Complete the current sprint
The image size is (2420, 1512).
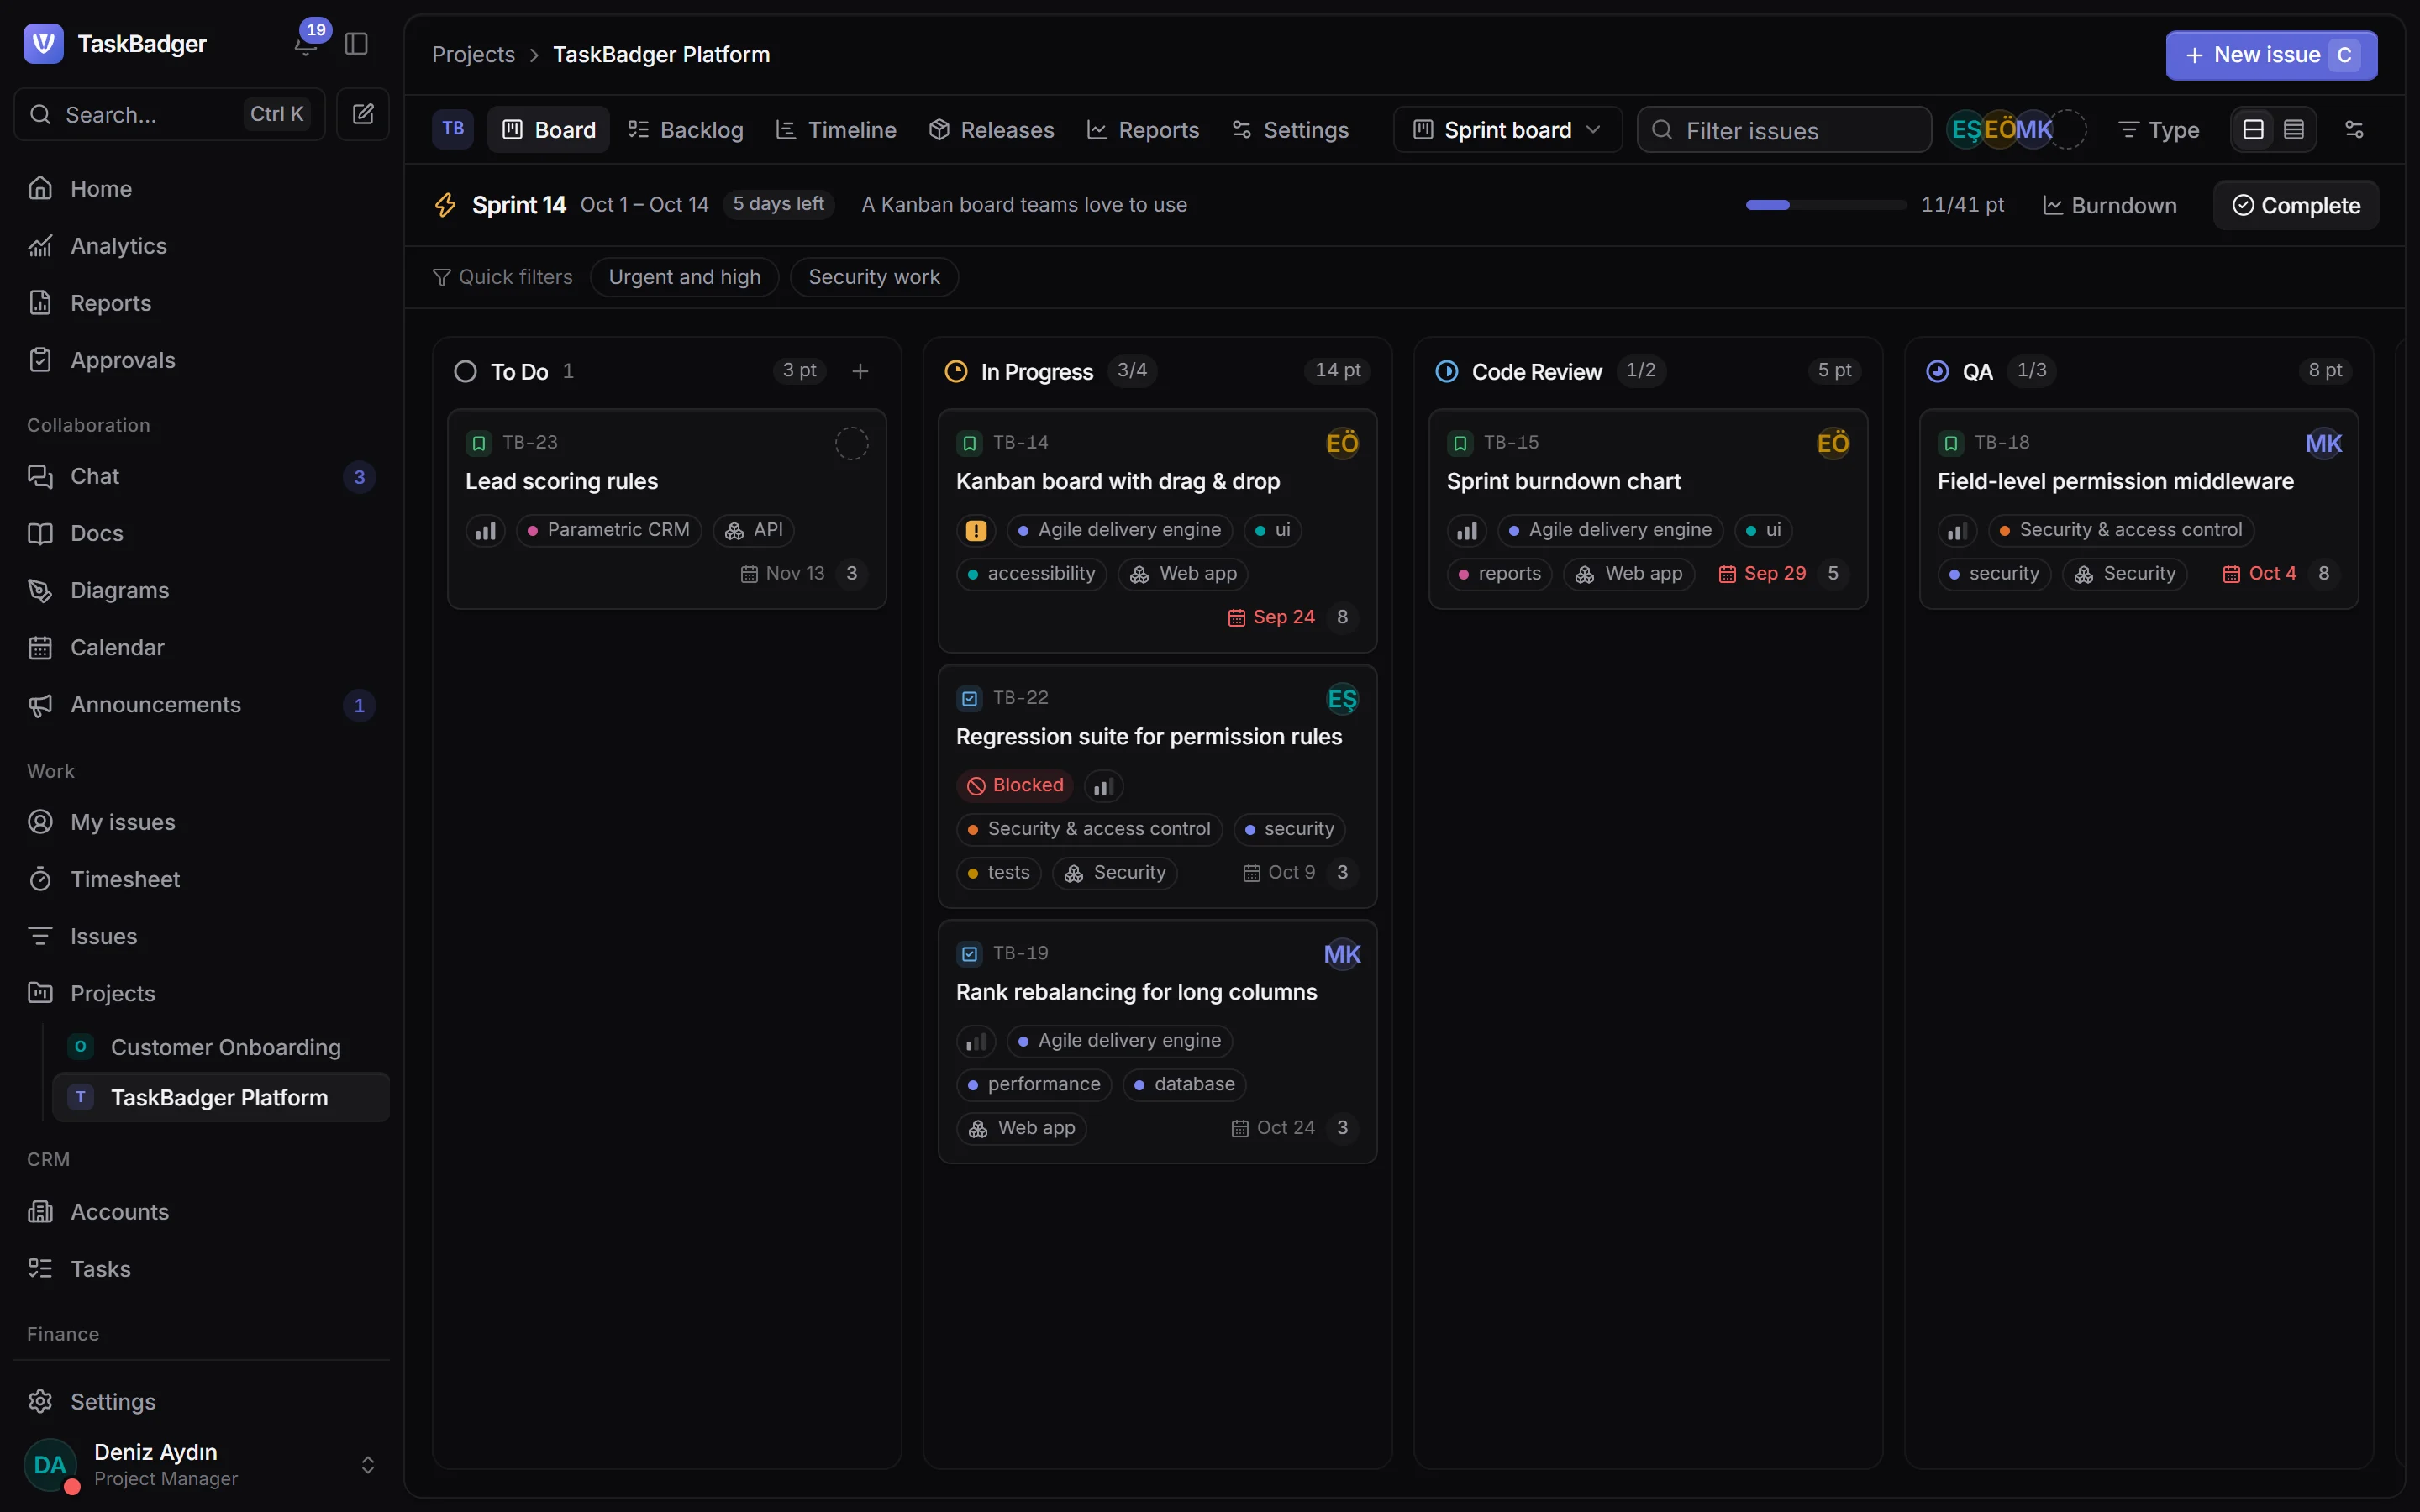coord(2296,205)
